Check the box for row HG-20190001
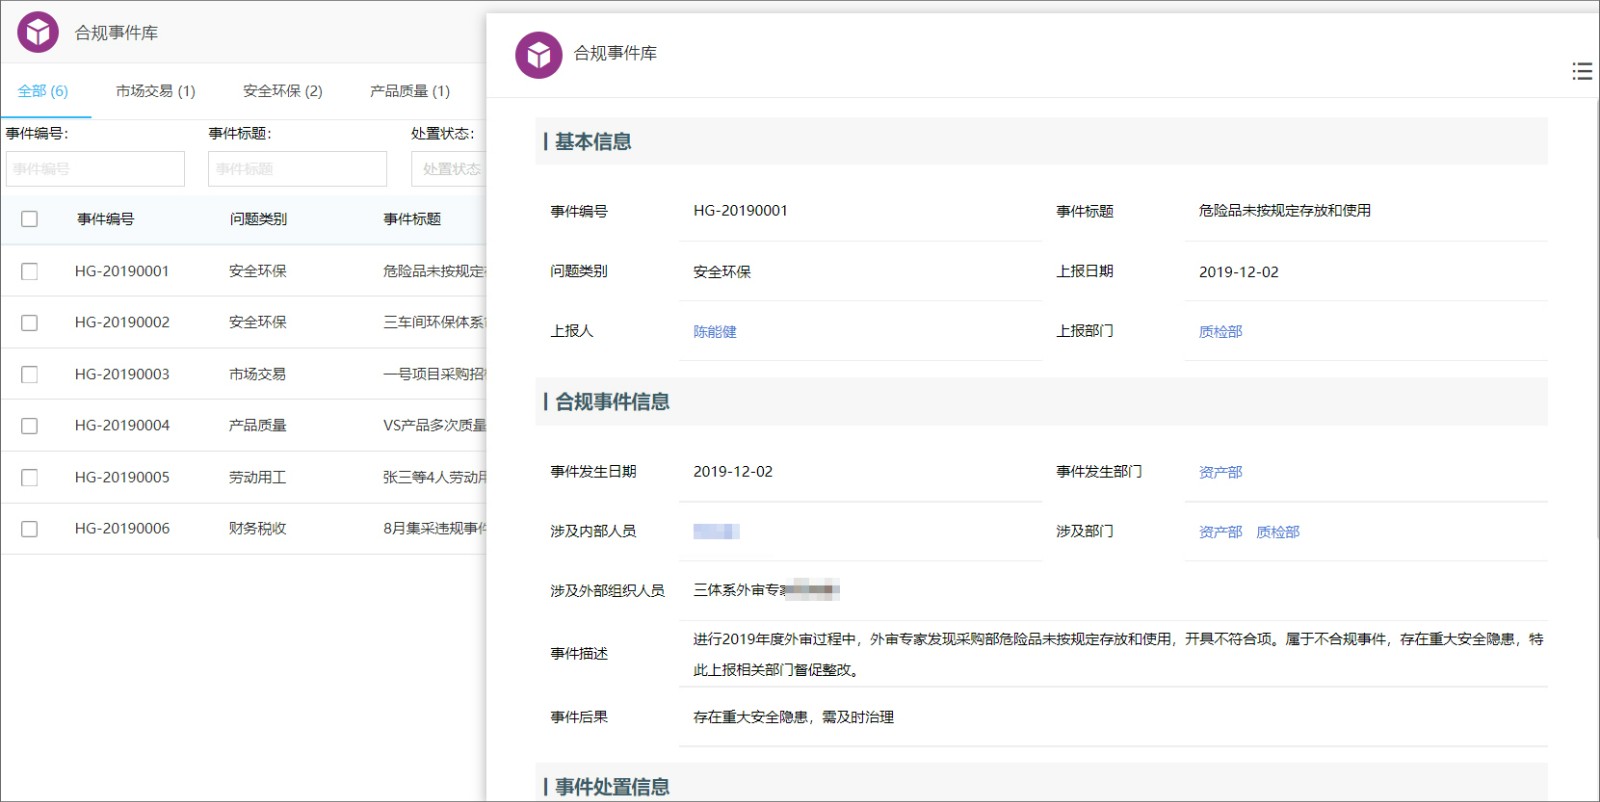The height and width of the screenshot is (802, 1600). pyautogui.click(x=30, y=271)
